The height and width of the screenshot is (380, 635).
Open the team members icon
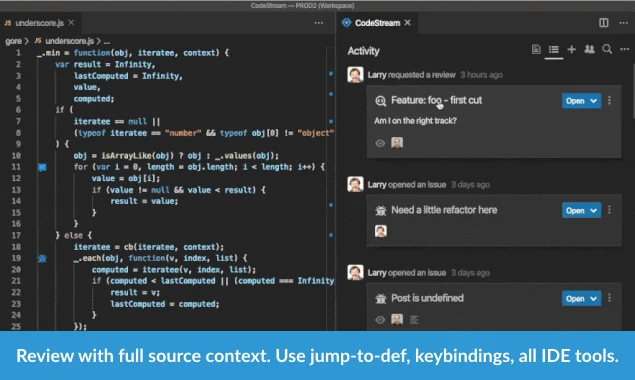589,49
